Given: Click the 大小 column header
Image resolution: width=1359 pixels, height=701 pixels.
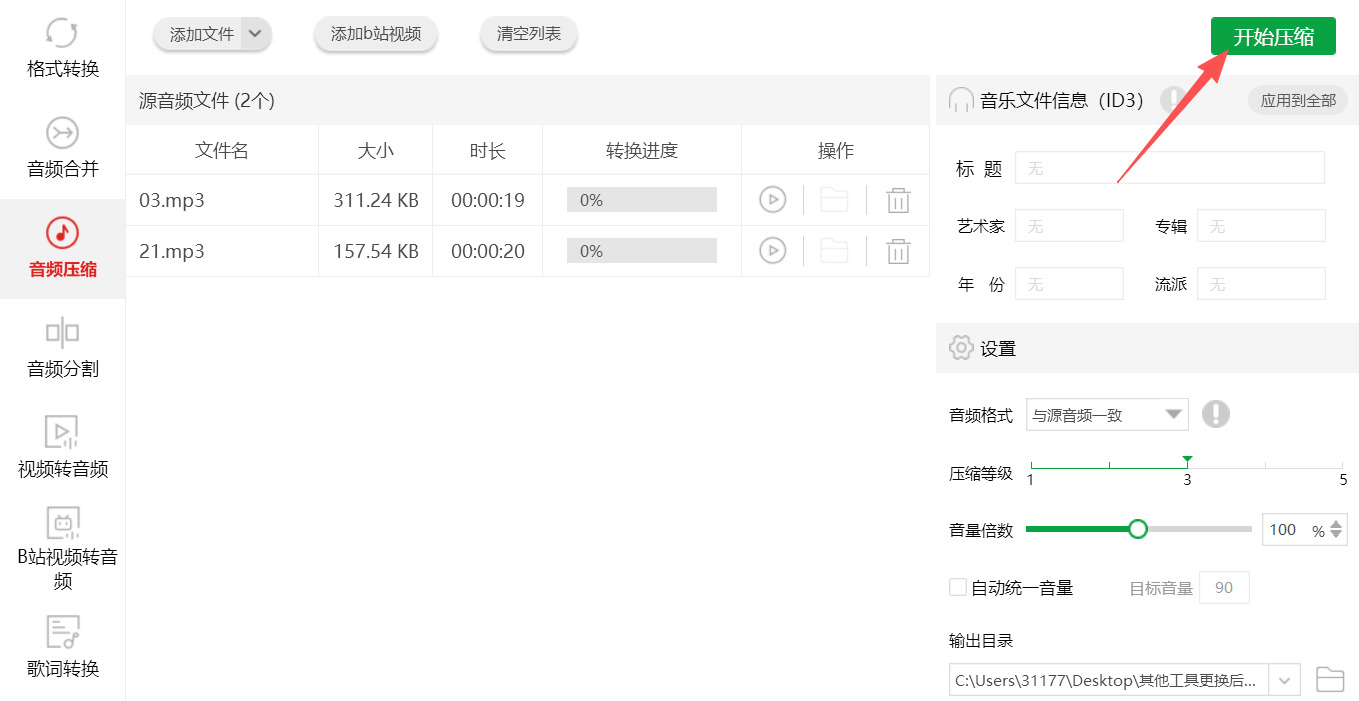Looking at the screenshot, I should point(376,151).
